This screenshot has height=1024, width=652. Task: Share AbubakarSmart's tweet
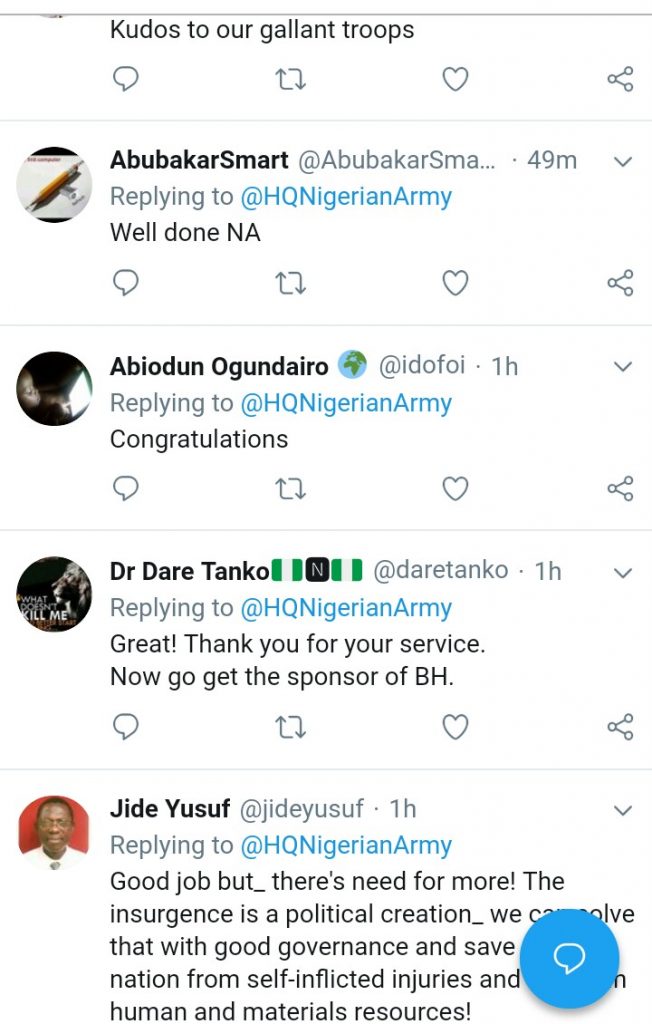pyautogui.click(x=620, y=283)
